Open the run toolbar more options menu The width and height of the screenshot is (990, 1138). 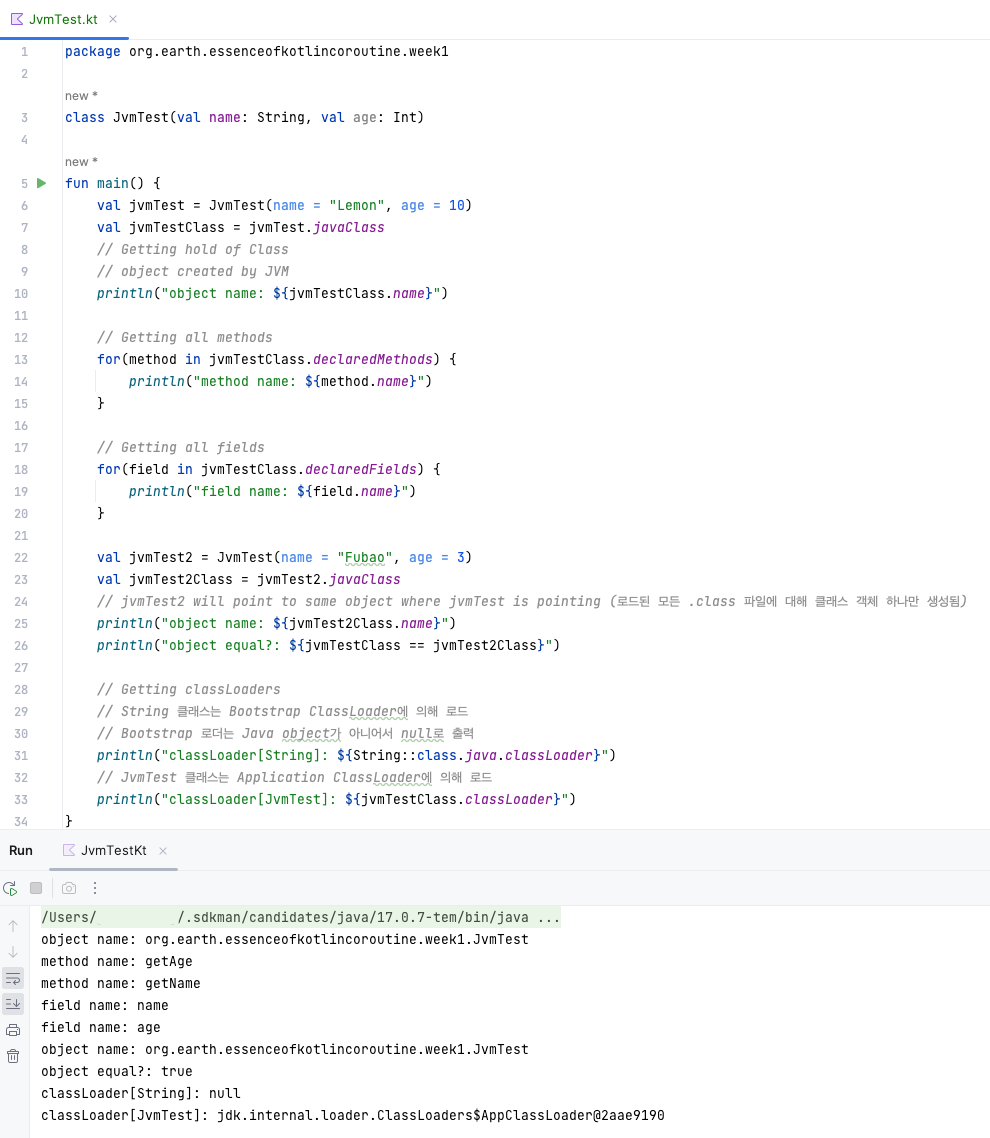(x=95, y=888)
